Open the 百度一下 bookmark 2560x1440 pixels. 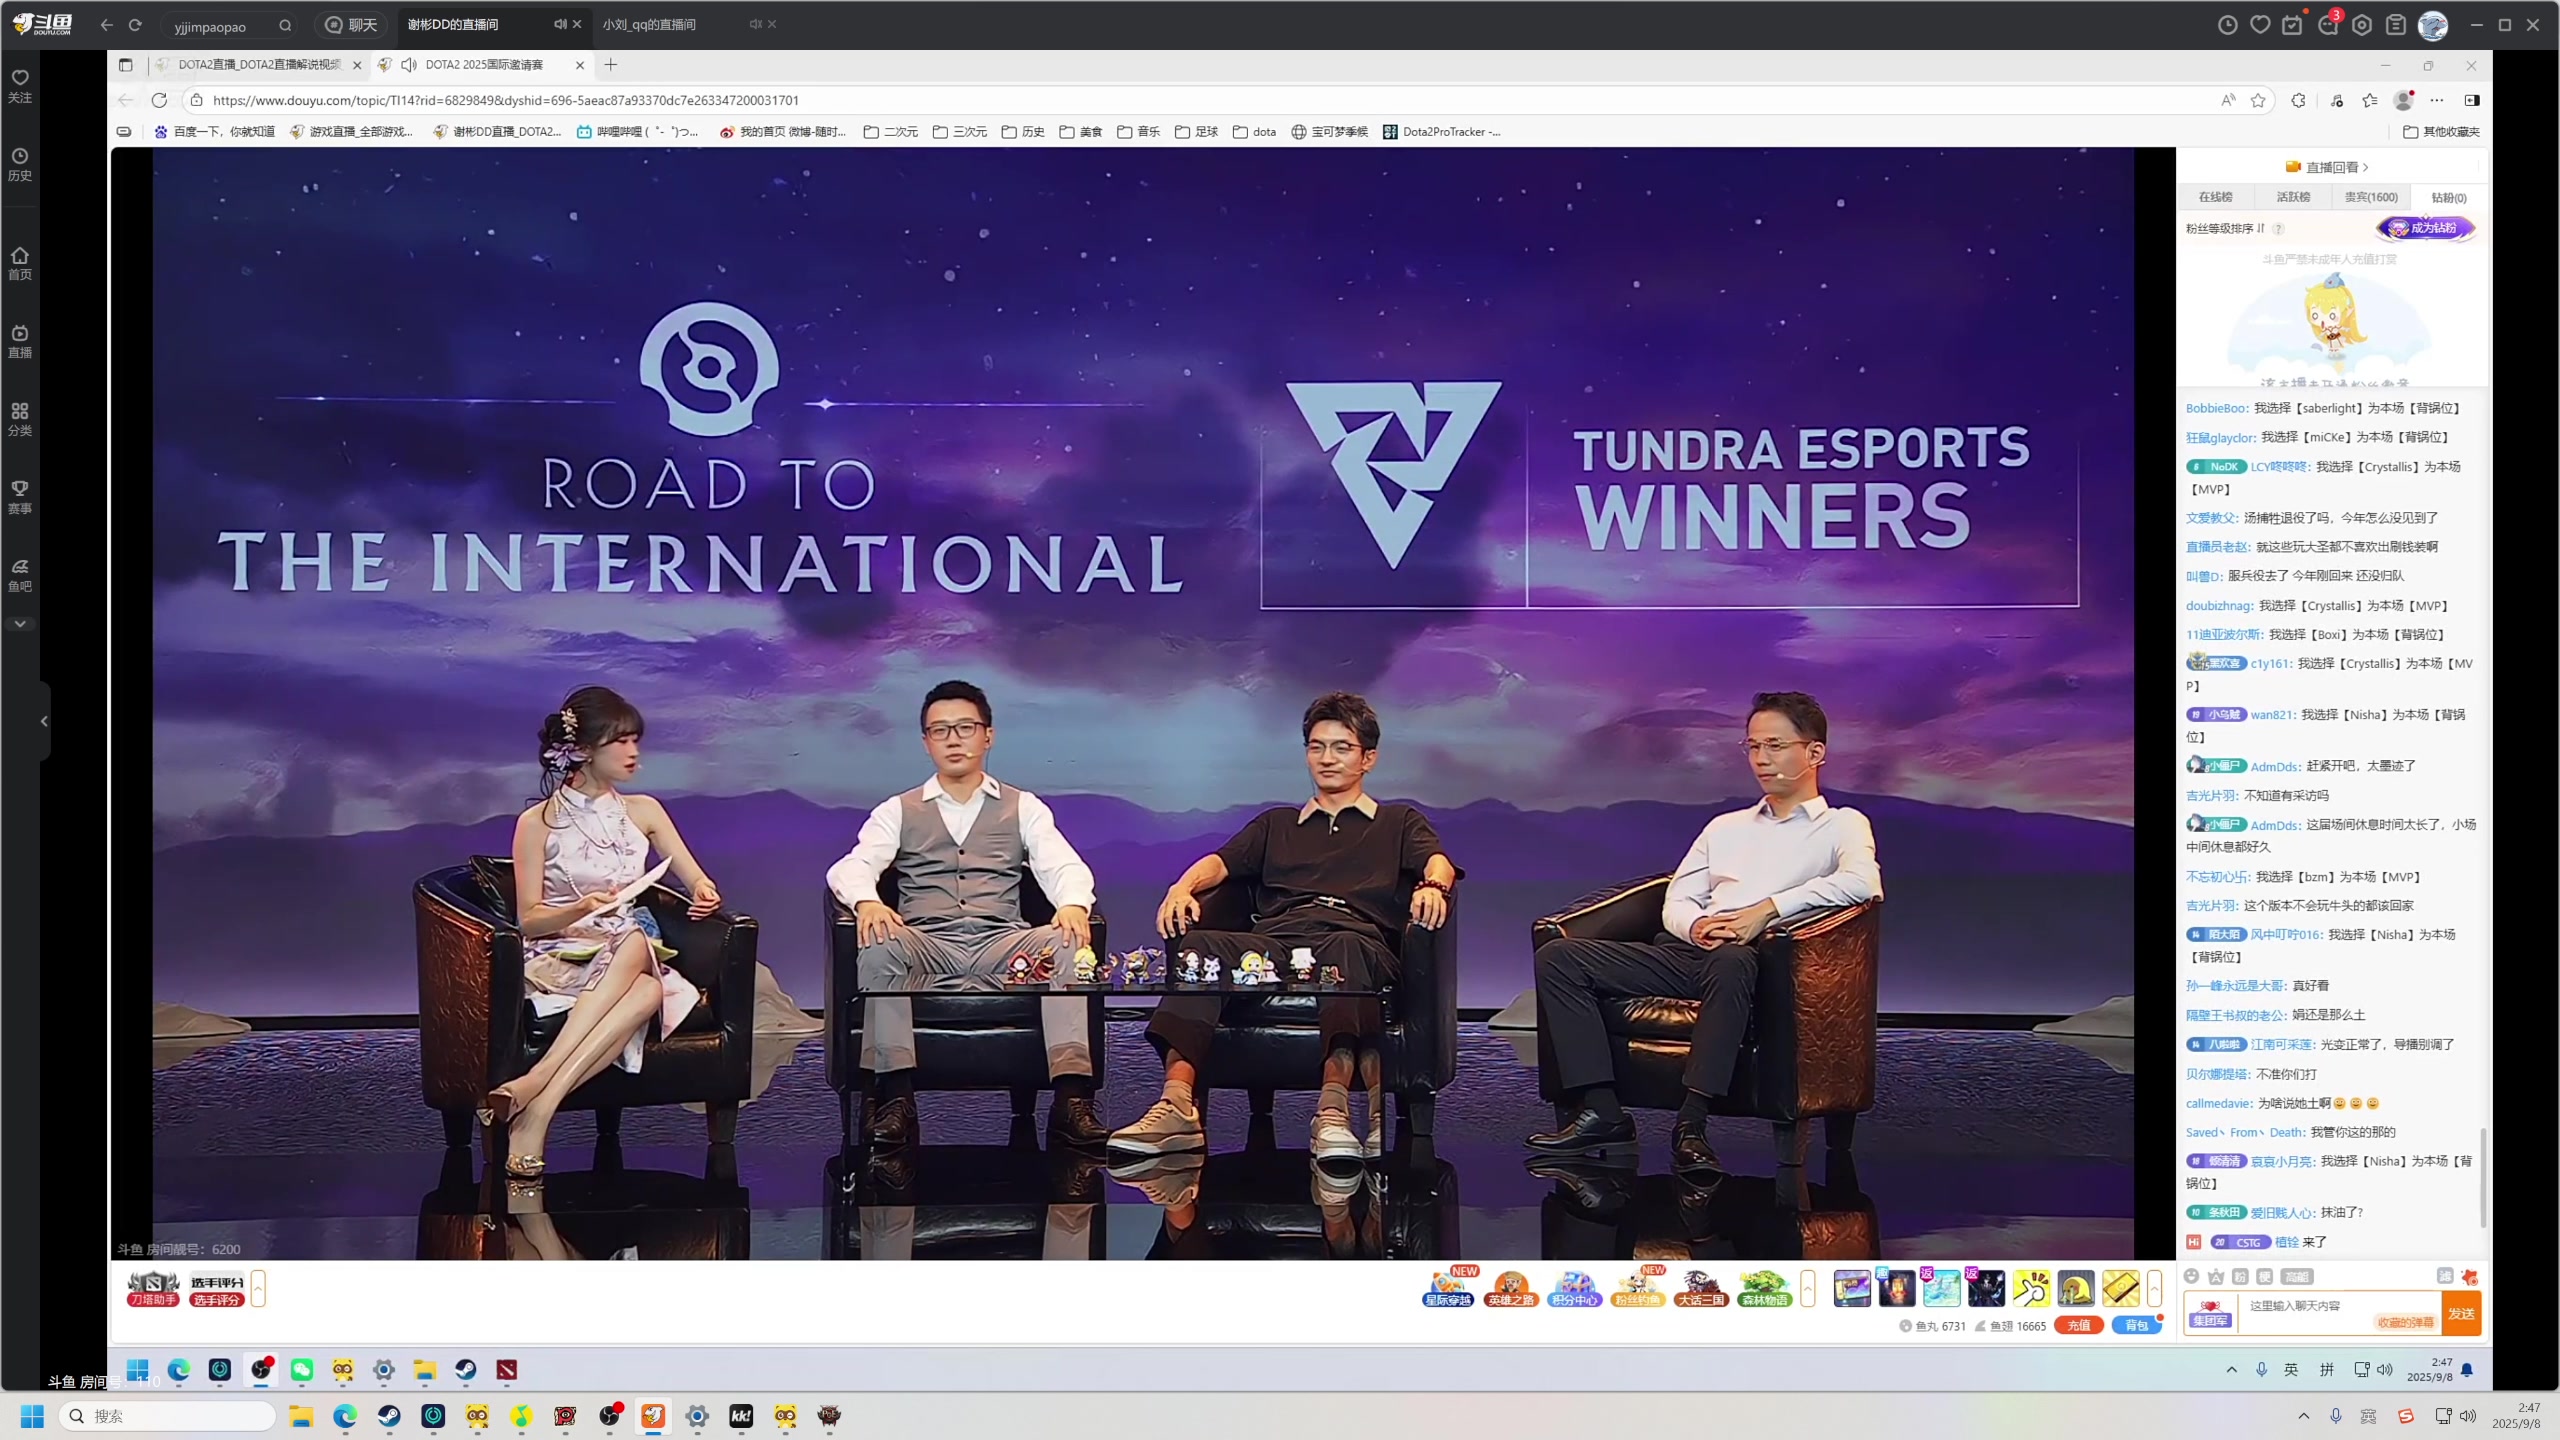click(215, 132)
